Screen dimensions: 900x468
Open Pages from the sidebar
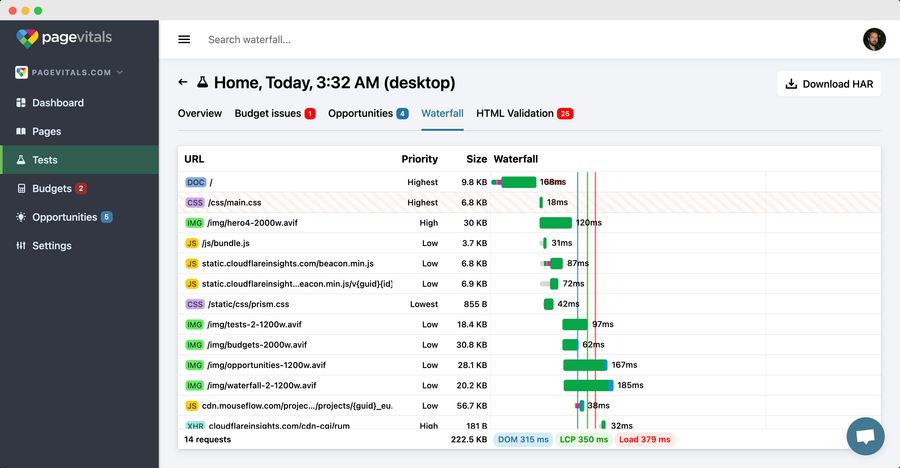(x=46, y=131)
